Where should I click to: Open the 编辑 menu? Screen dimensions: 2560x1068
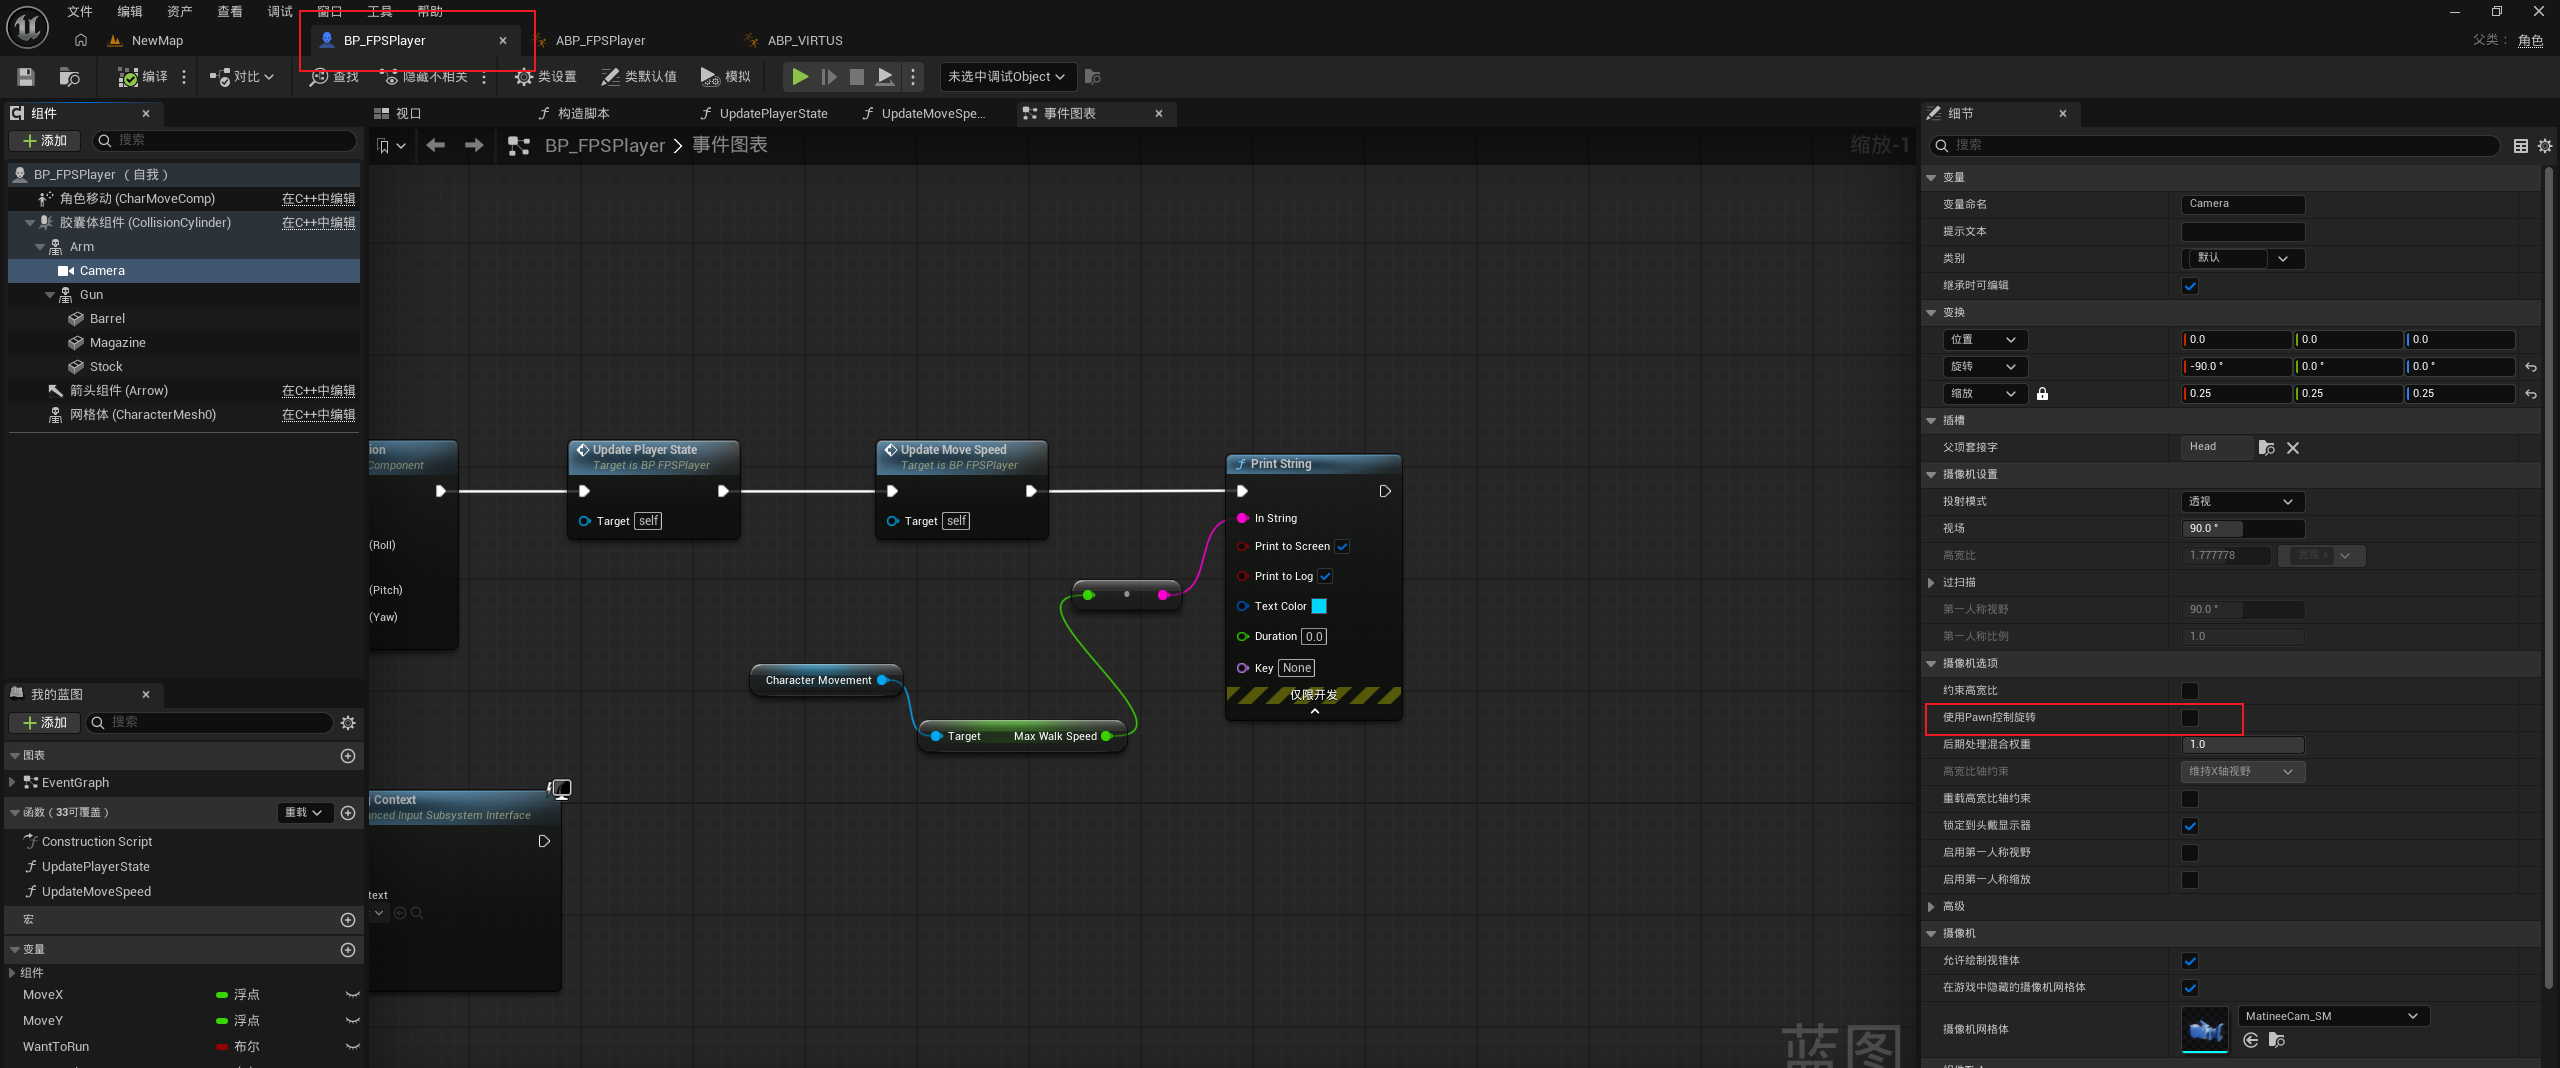pos(129,12)
